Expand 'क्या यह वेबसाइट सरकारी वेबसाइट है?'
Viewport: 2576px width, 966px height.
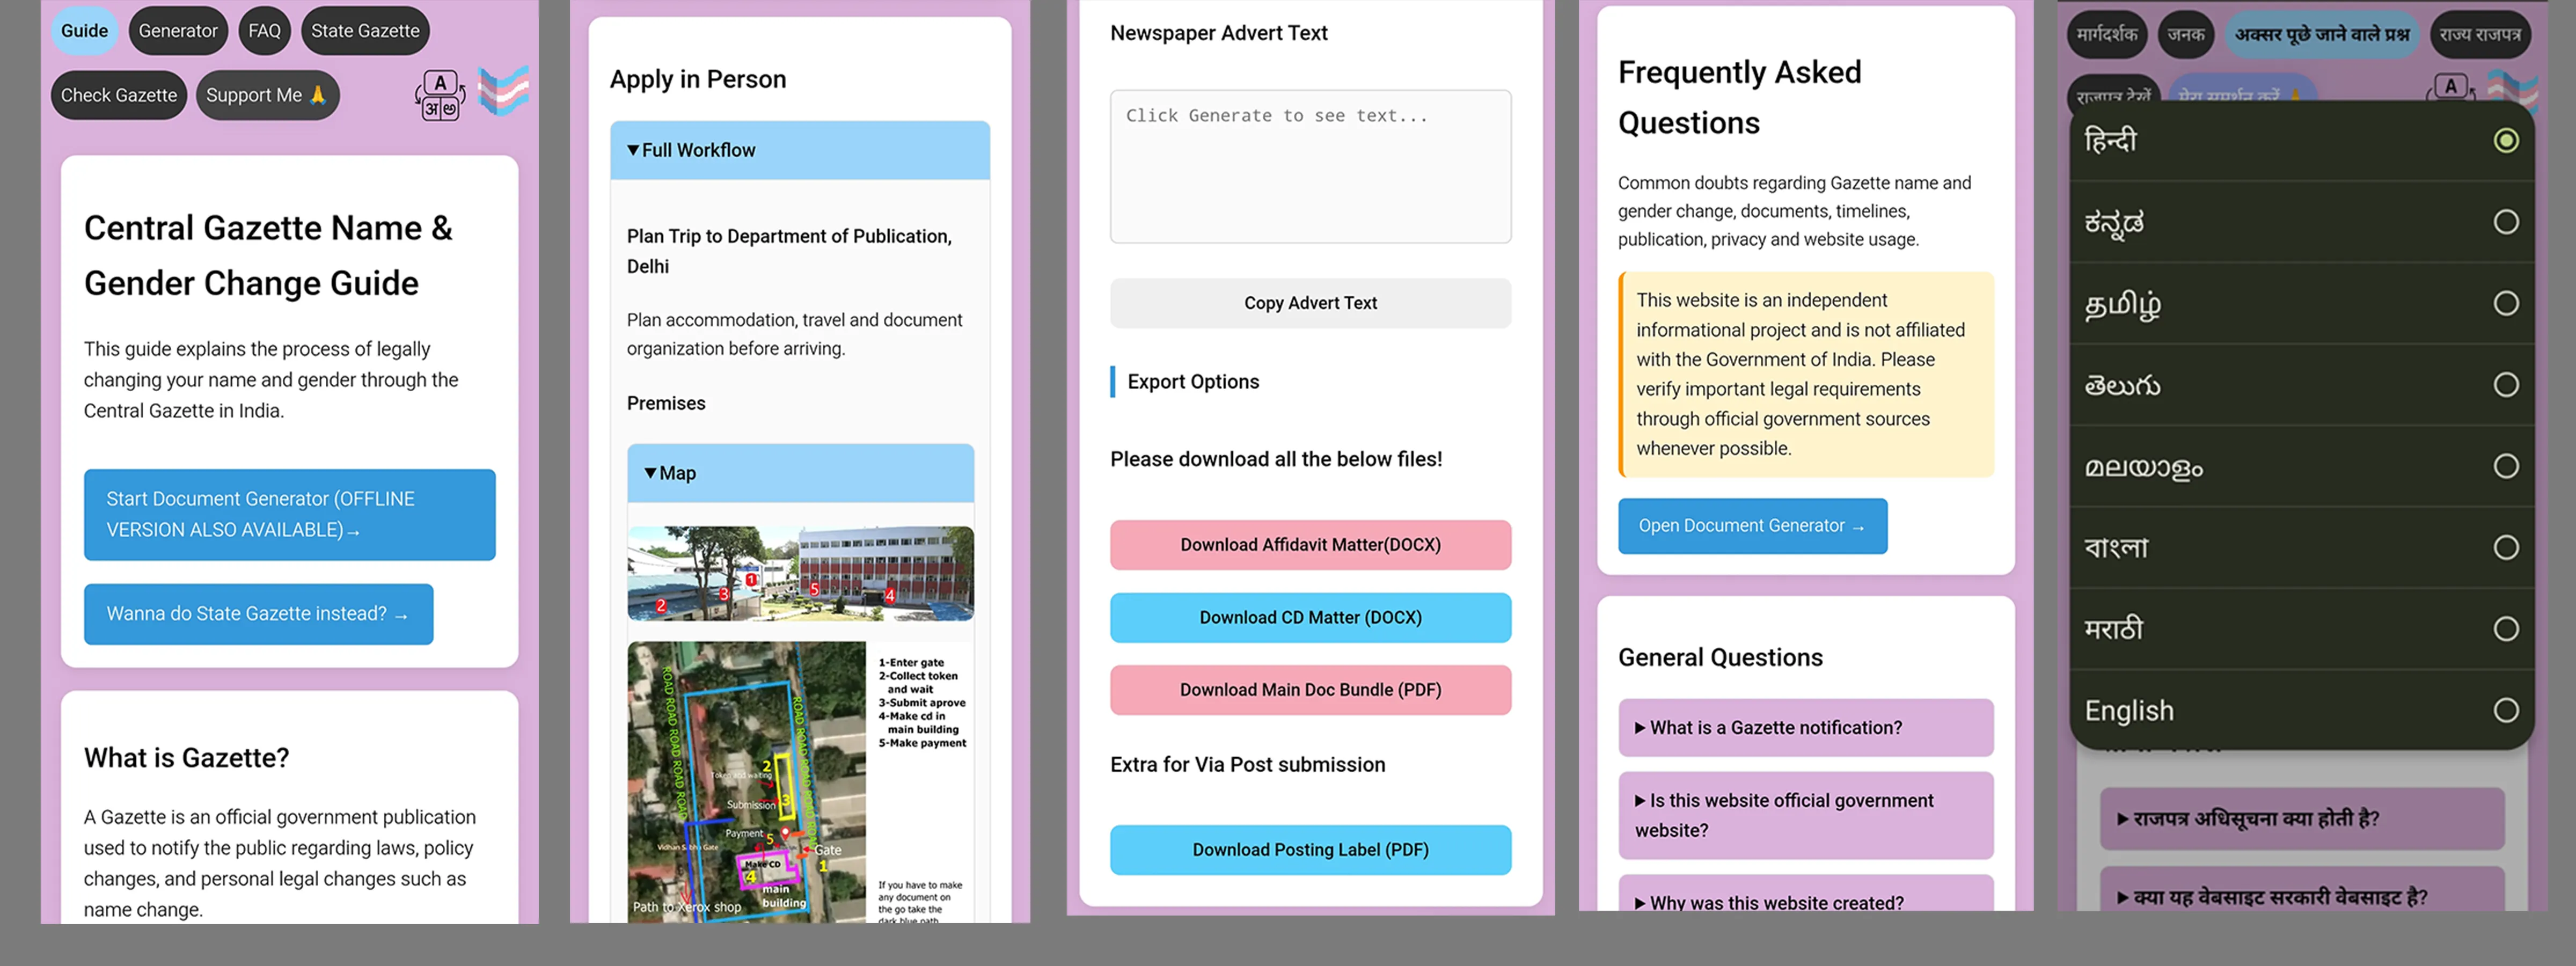(x=2302, y=890)
